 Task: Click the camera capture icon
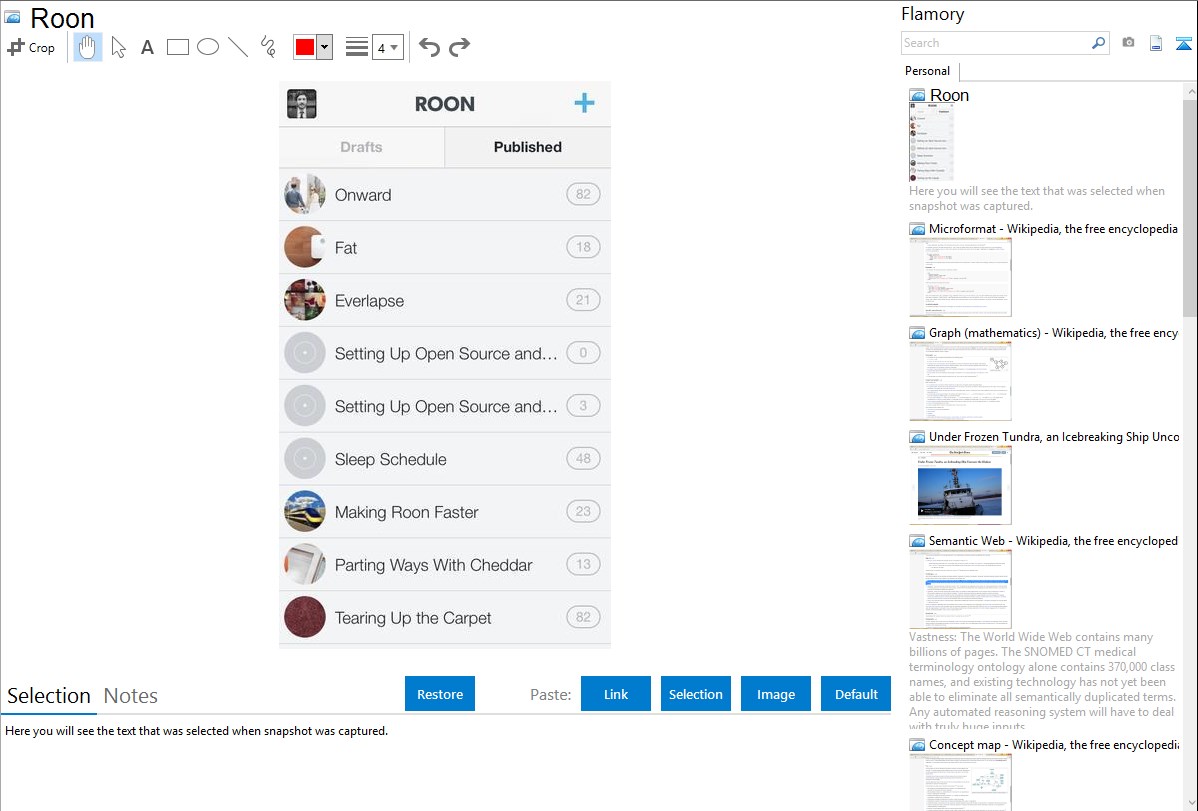pyautogui.click(x=1128, y=43)
